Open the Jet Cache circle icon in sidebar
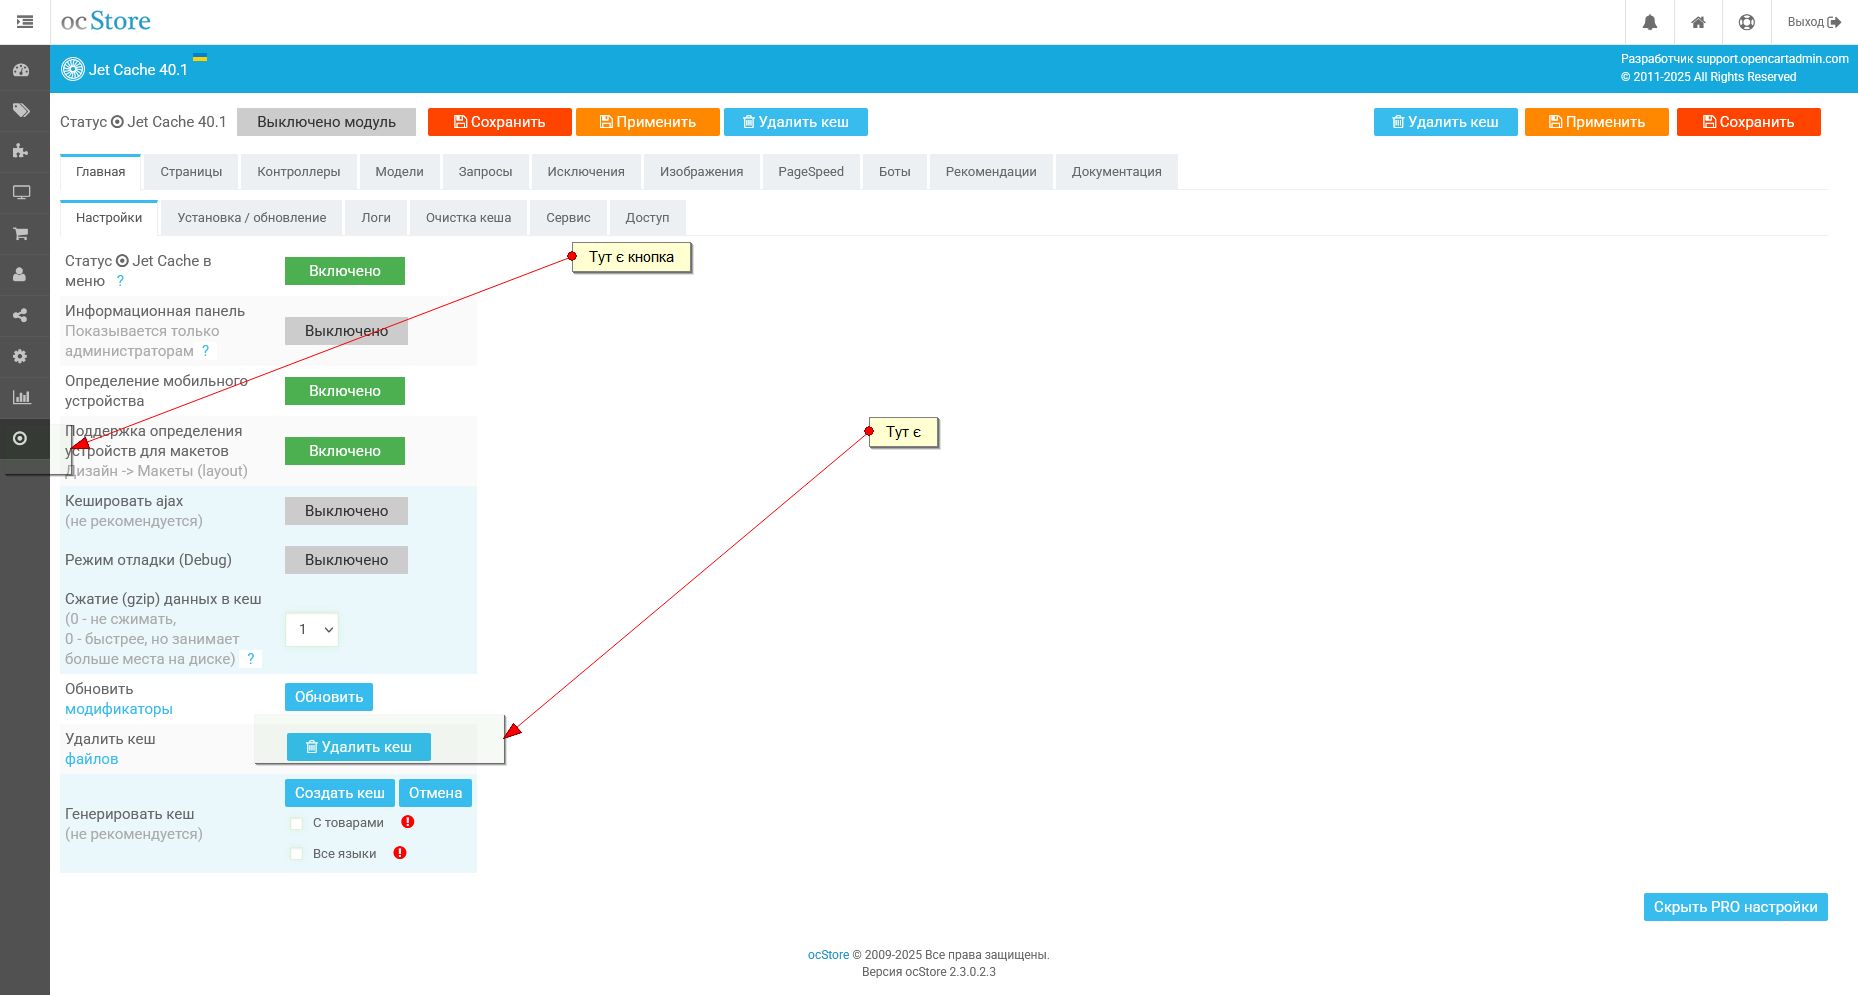The height and width of the screenshot is (995, 1858). [20, 438]
